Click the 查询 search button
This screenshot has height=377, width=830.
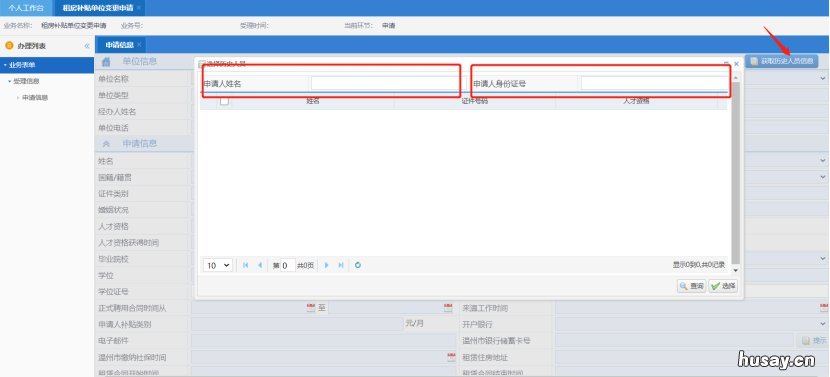(x=692, y=286)
